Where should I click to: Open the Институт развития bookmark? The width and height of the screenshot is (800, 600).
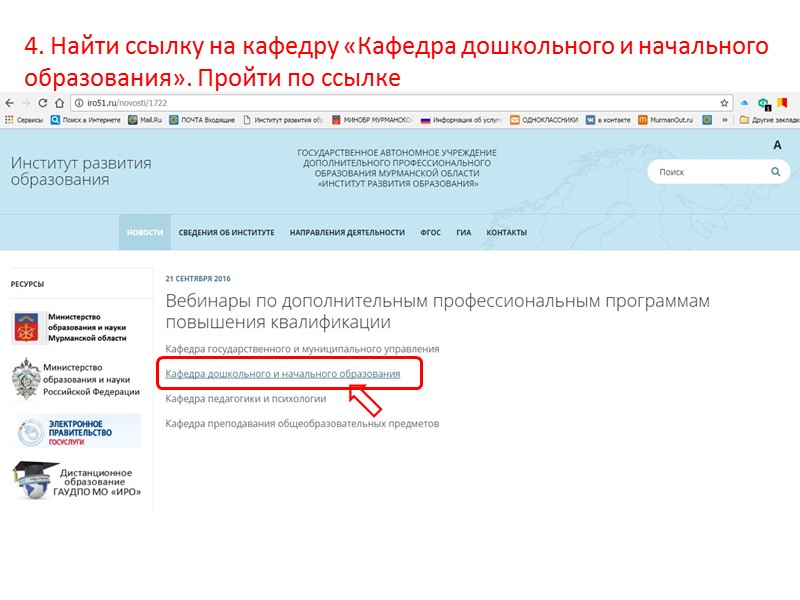tap(283, 120)
